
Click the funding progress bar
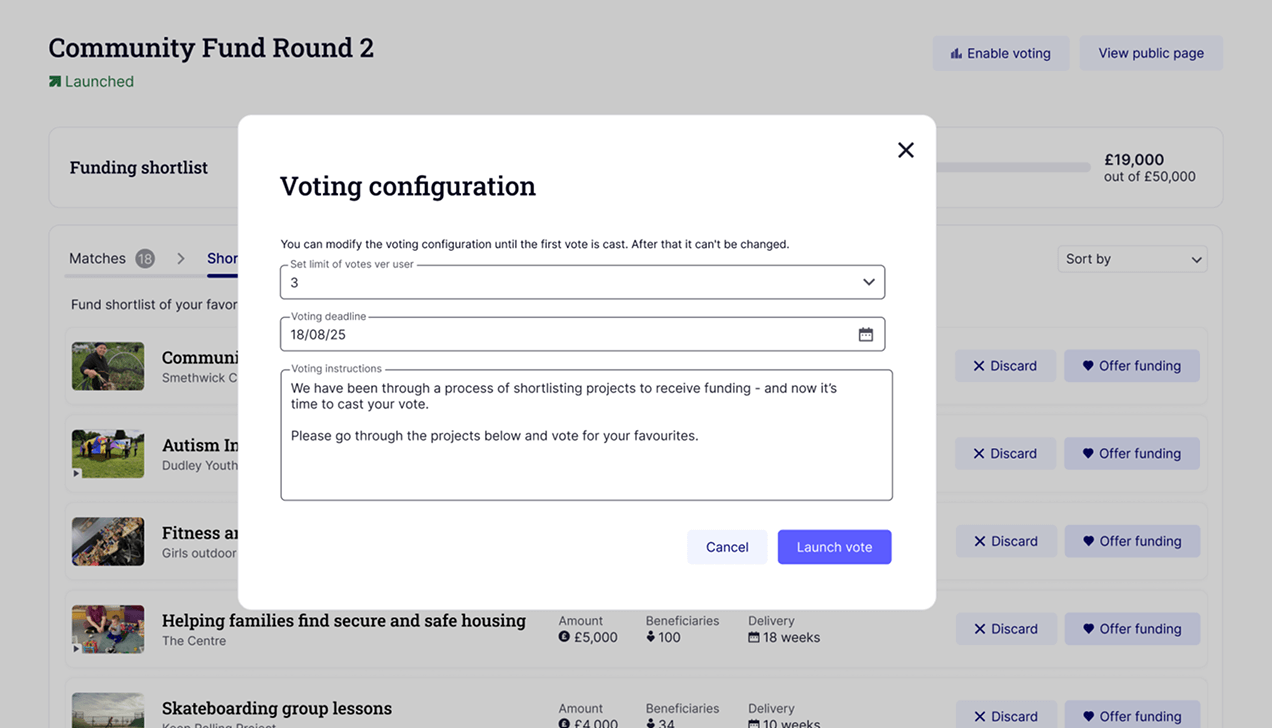[1012, 168]
